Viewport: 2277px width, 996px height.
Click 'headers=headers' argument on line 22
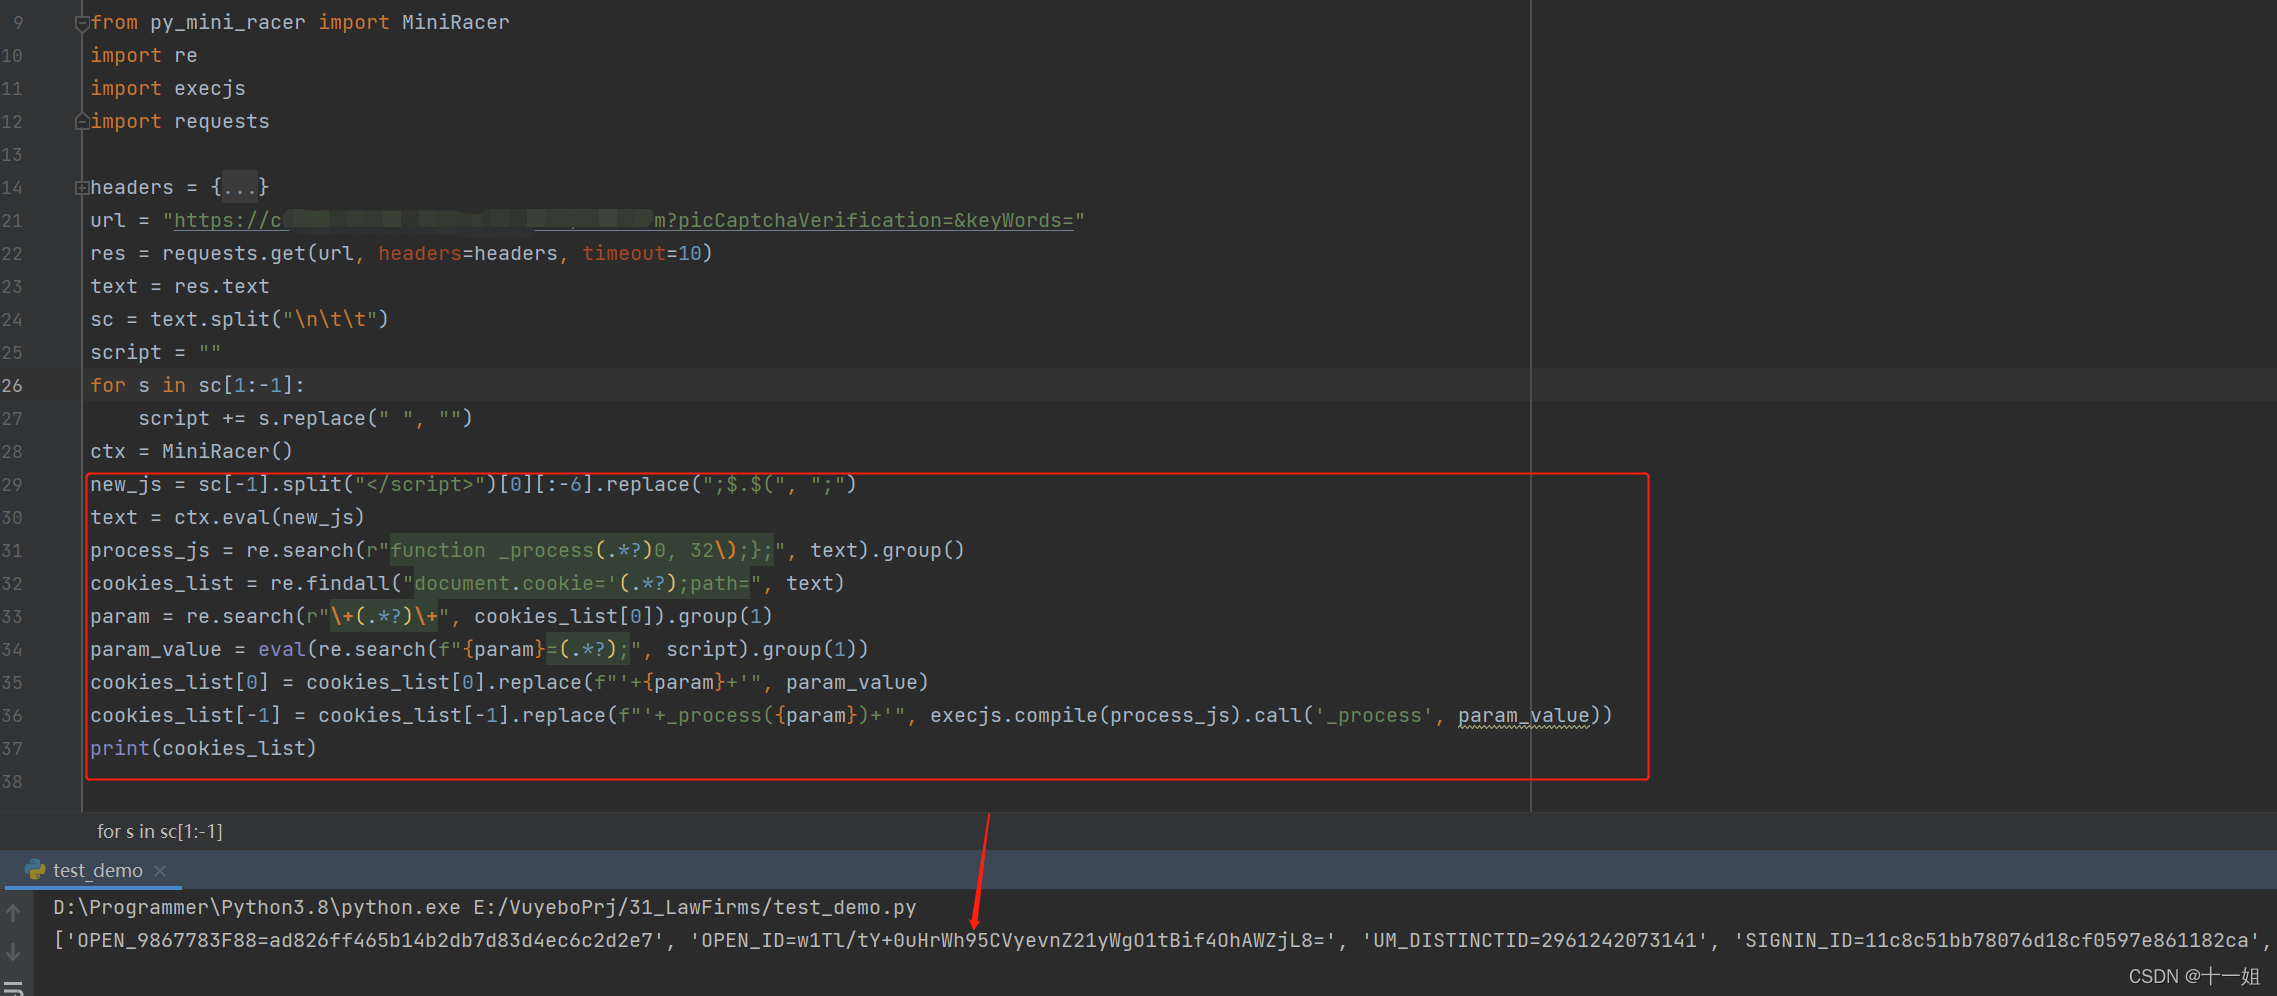(468, 253)
